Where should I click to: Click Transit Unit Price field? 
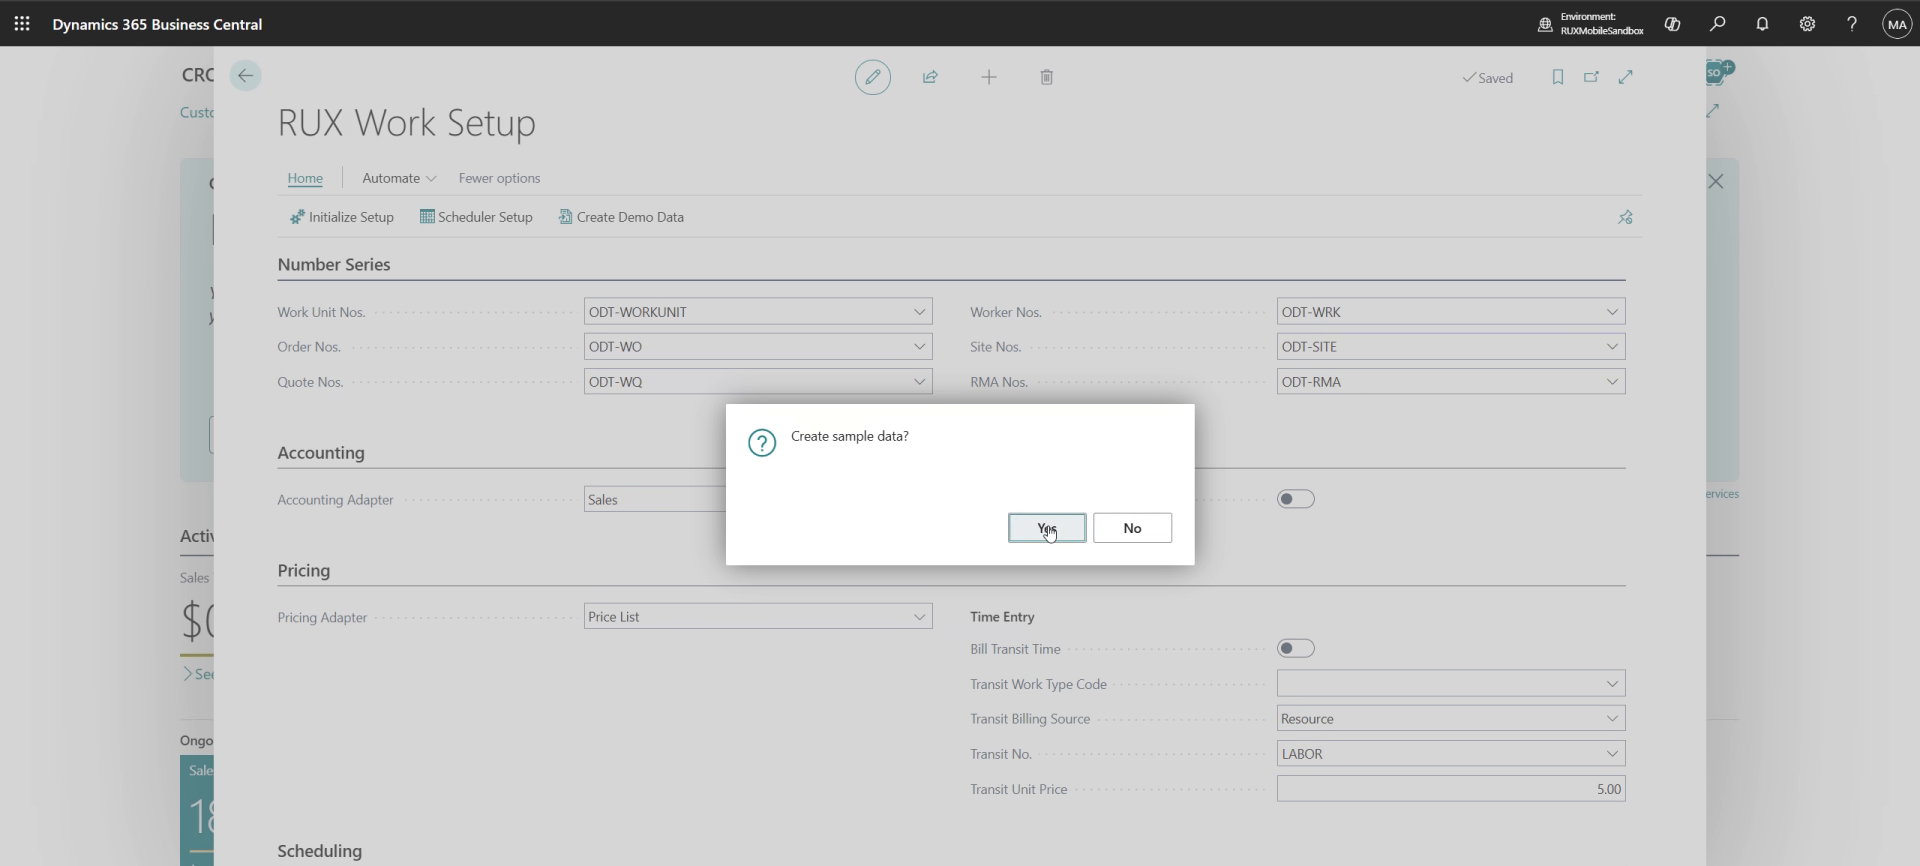pyautogui.click(x=1451, y=789)
